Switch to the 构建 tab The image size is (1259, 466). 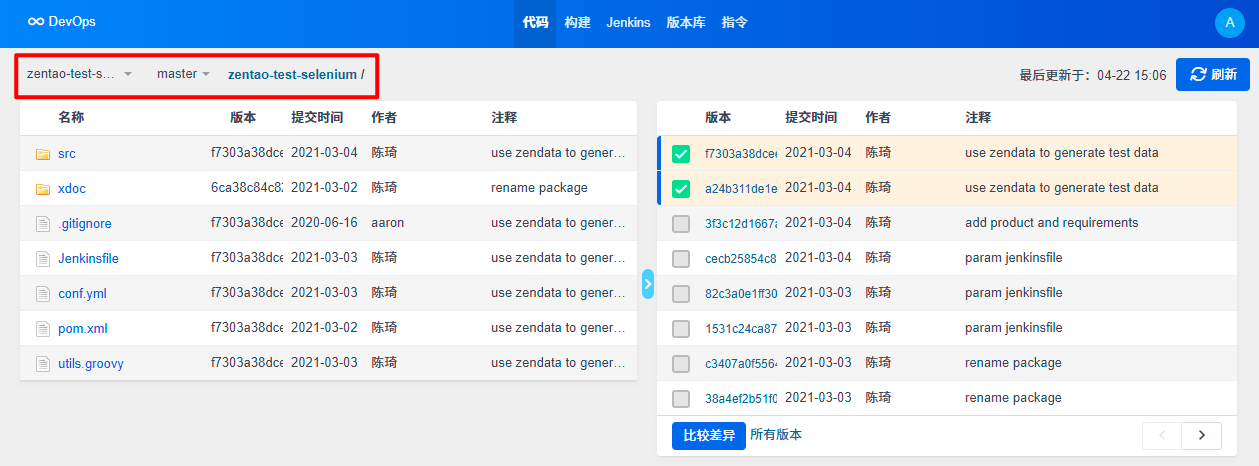click(x=577, y=22)
